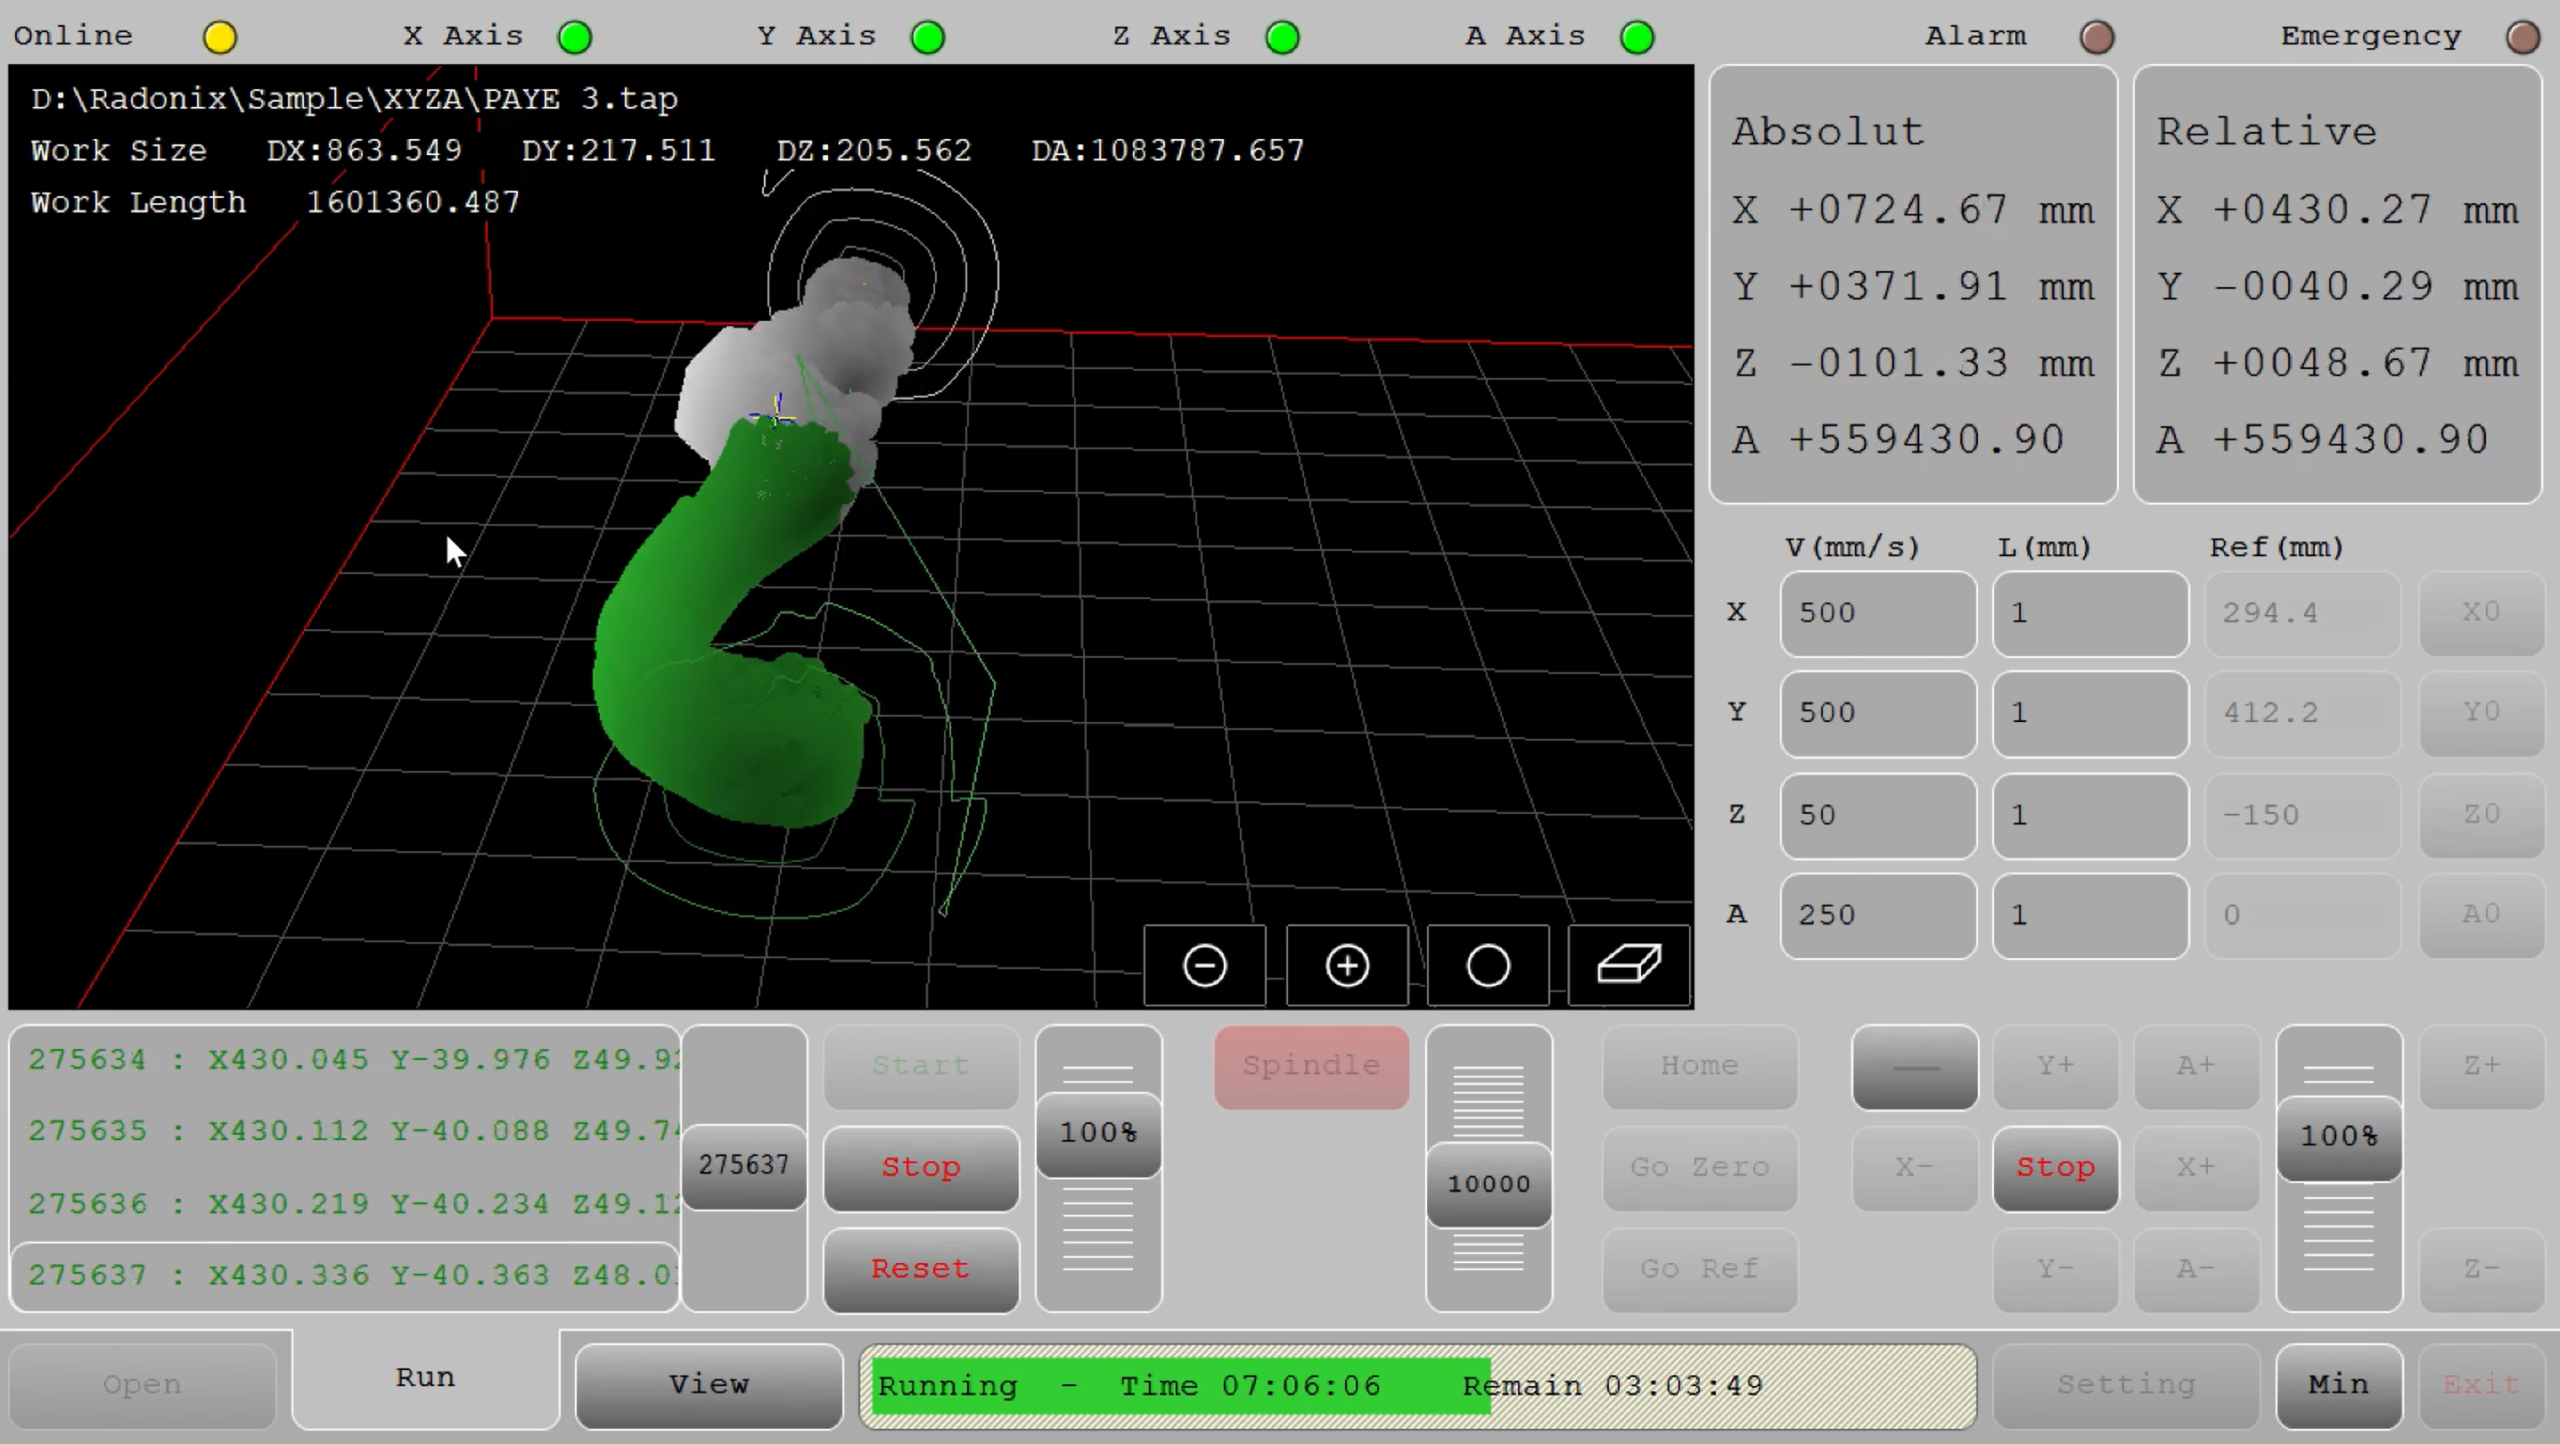Open the Setting tab

(2127, 1385)
